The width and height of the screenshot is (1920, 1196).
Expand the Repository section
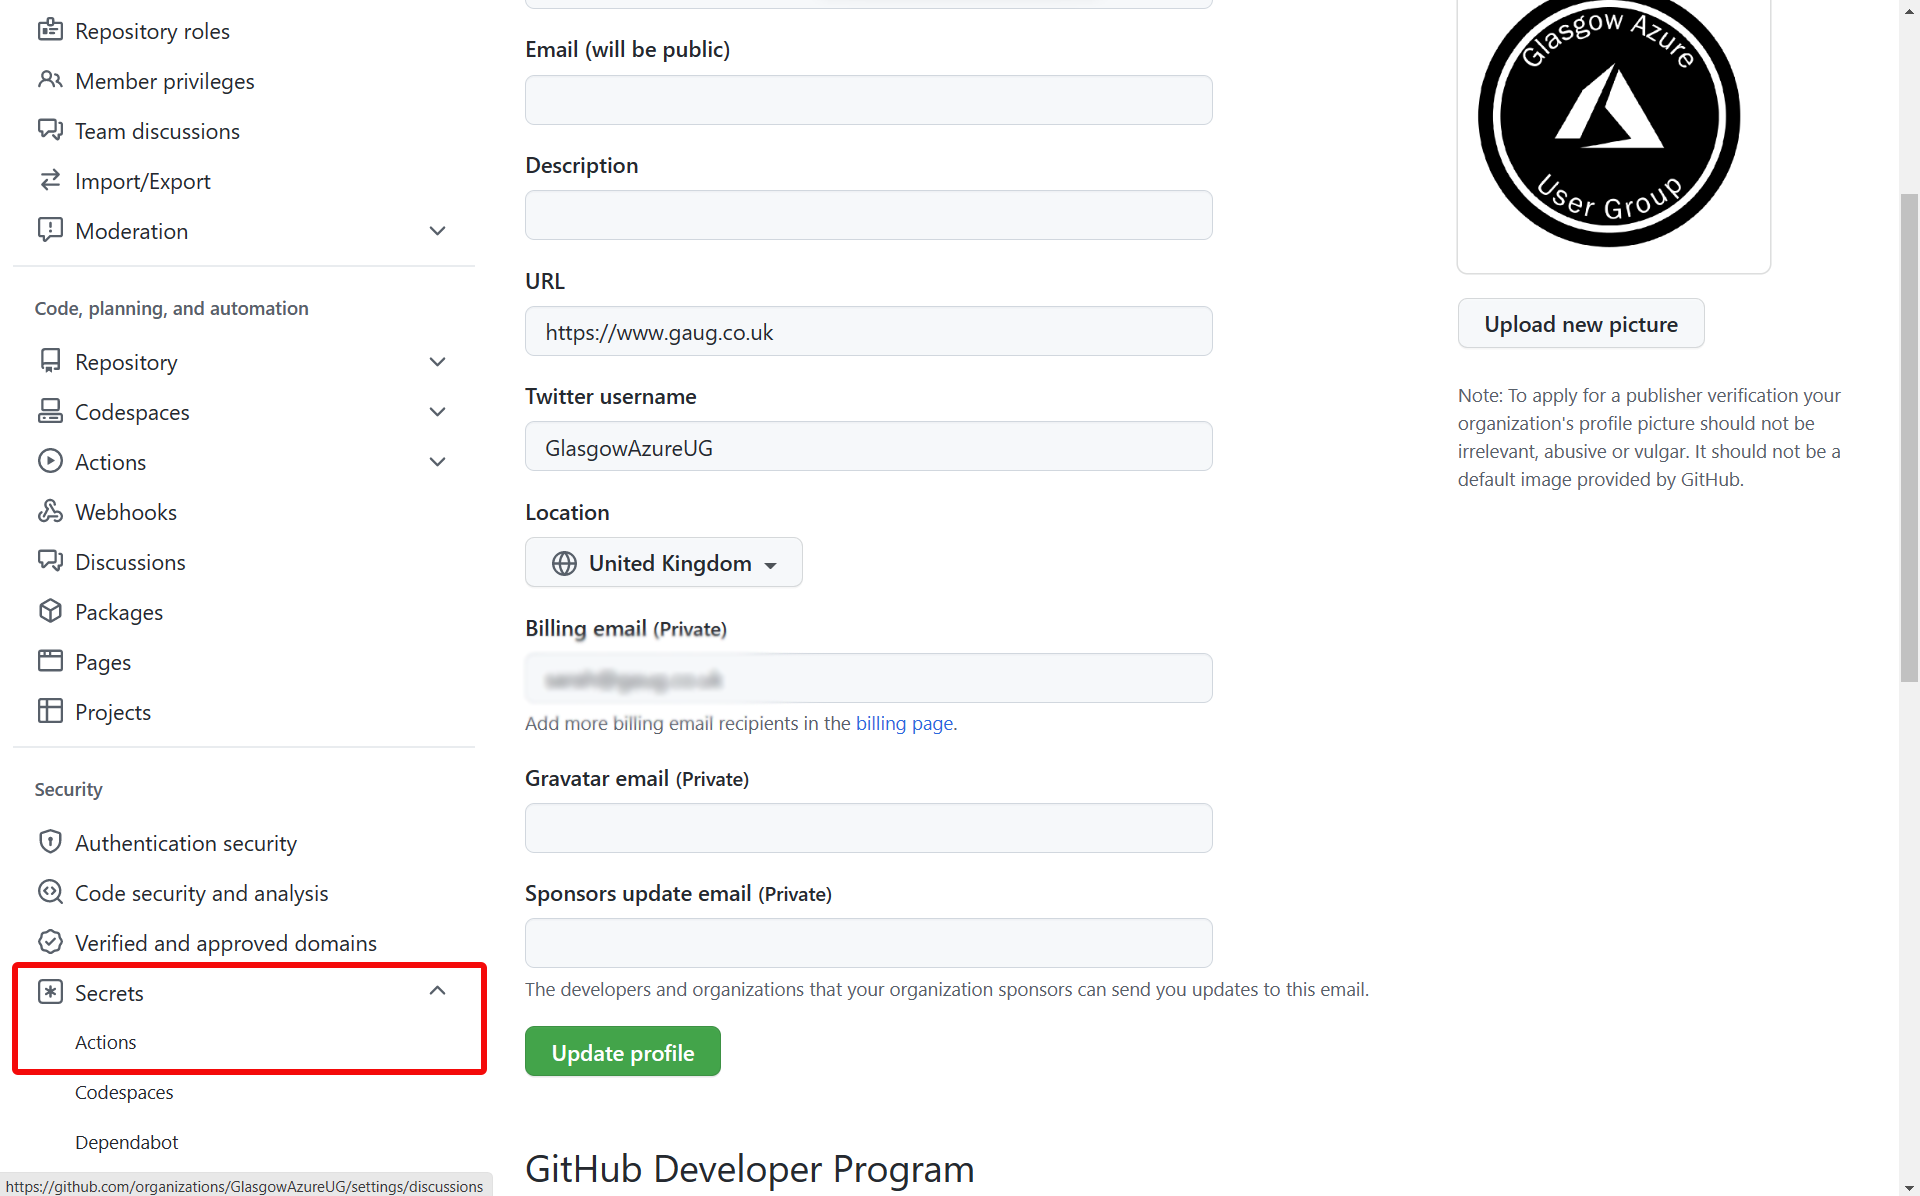437,361
